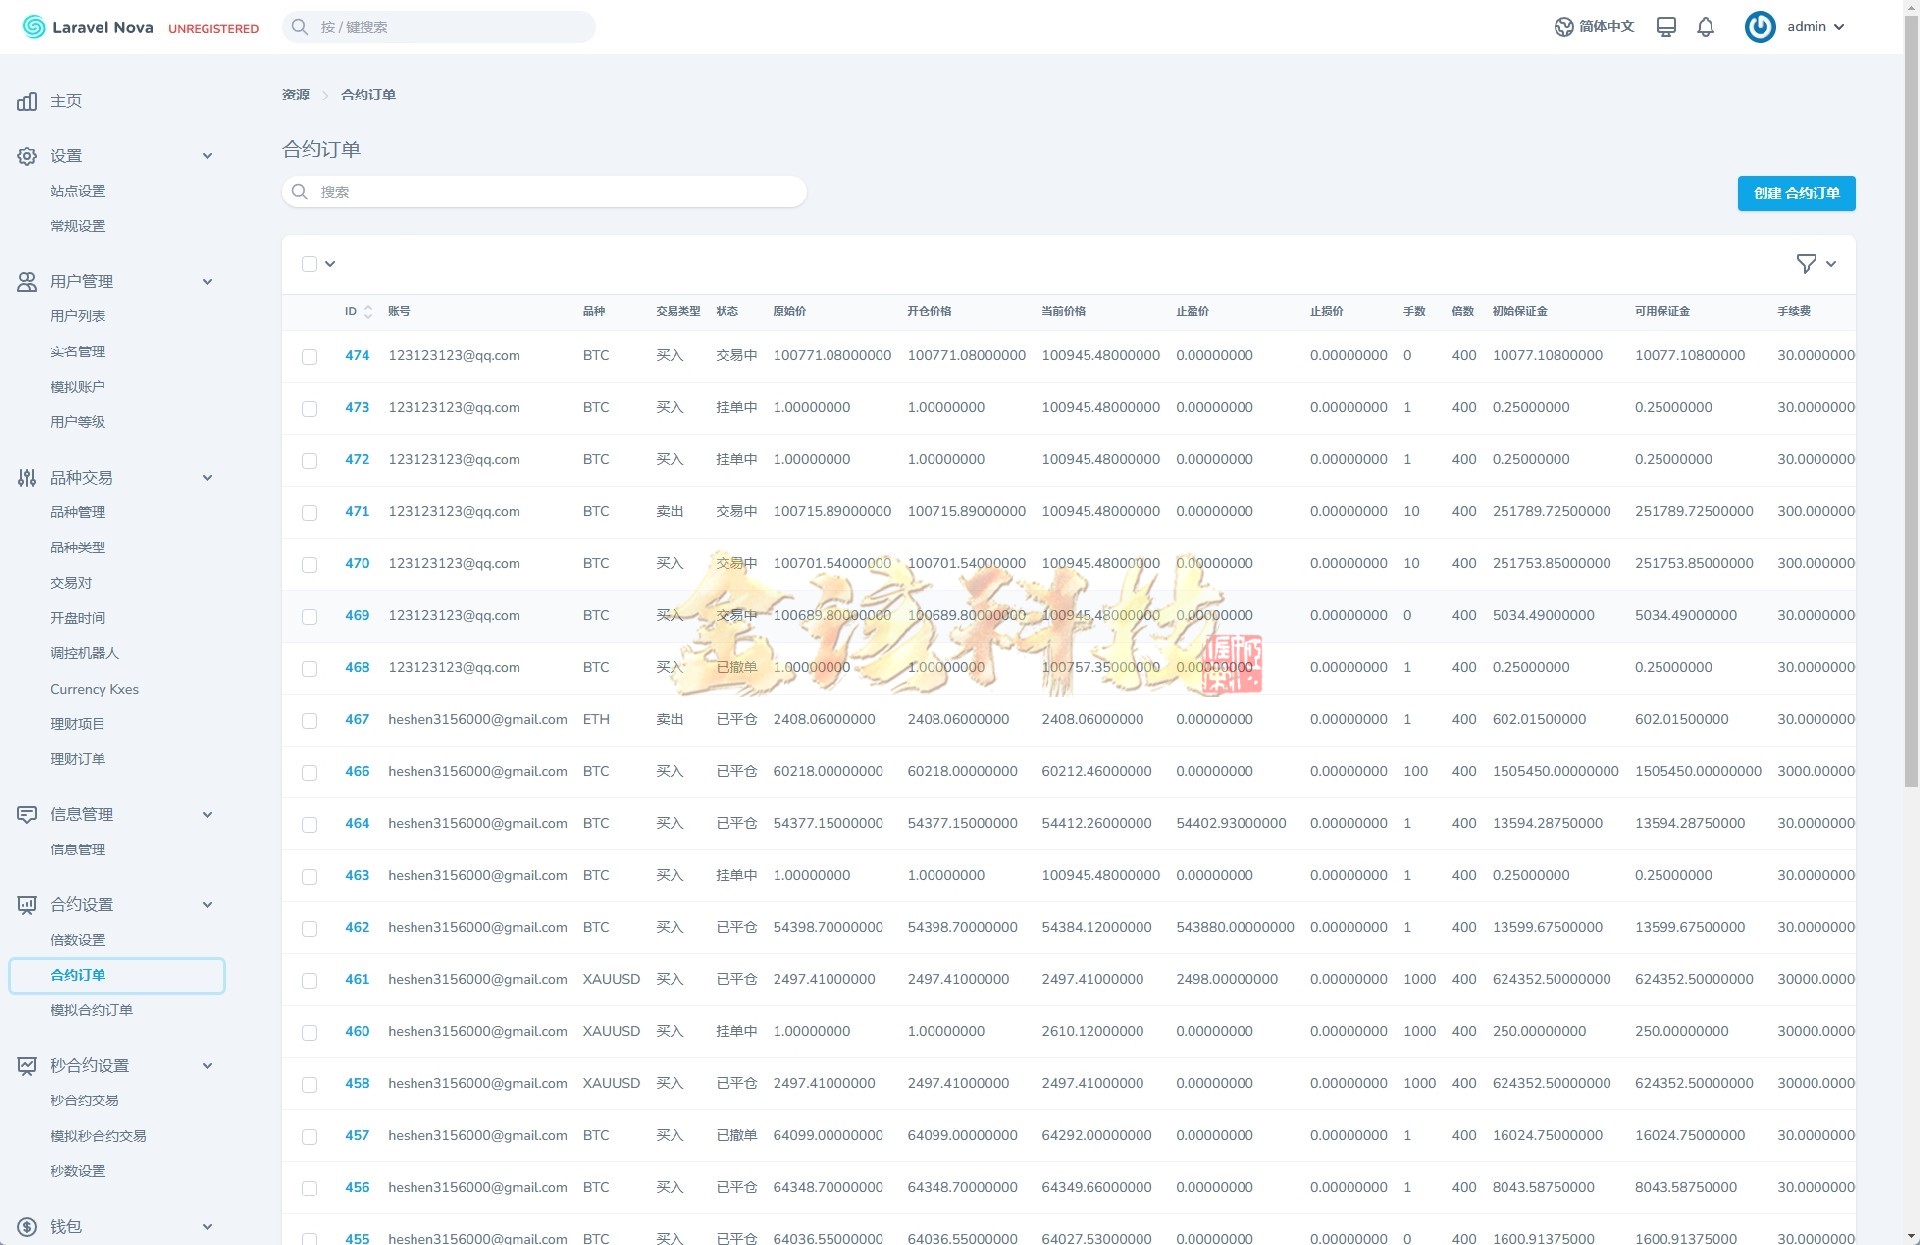The height and width of the screenshot is (1245, 1920).
Task: Open the filter funnel icon
Action: (1805, 264)
